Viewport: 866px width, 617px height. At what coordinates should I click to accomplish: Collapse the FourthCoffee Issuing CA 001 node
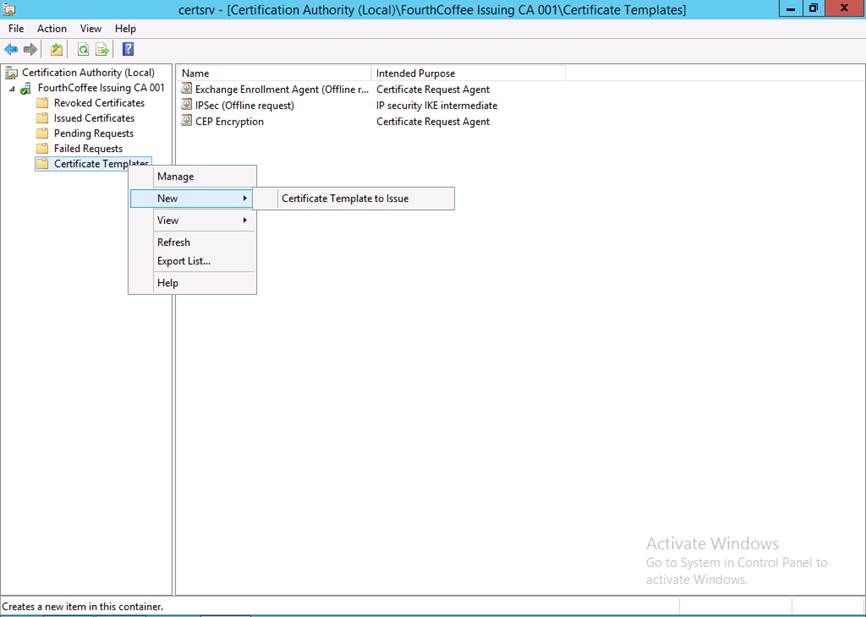12,89
